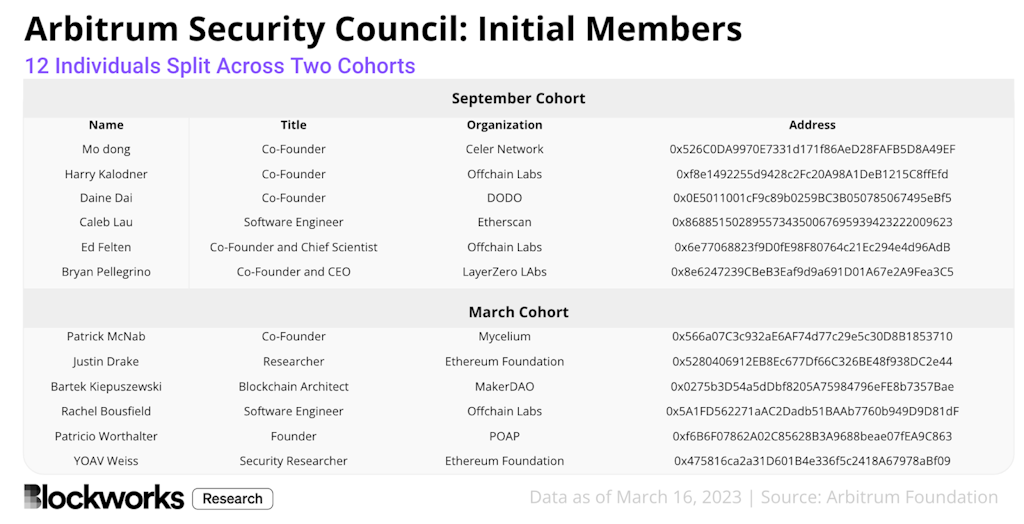The image size is (1024, 524).
Task: Click the Name column header
Action: click(106, 125)
